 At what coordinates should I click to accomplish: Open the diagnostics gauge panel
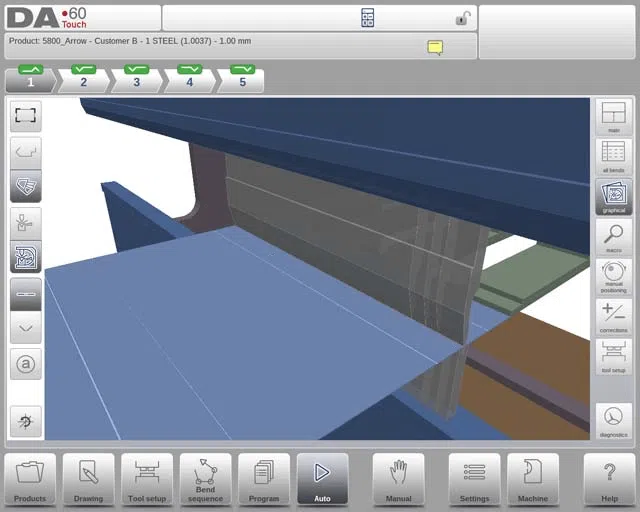coord(613,421)
